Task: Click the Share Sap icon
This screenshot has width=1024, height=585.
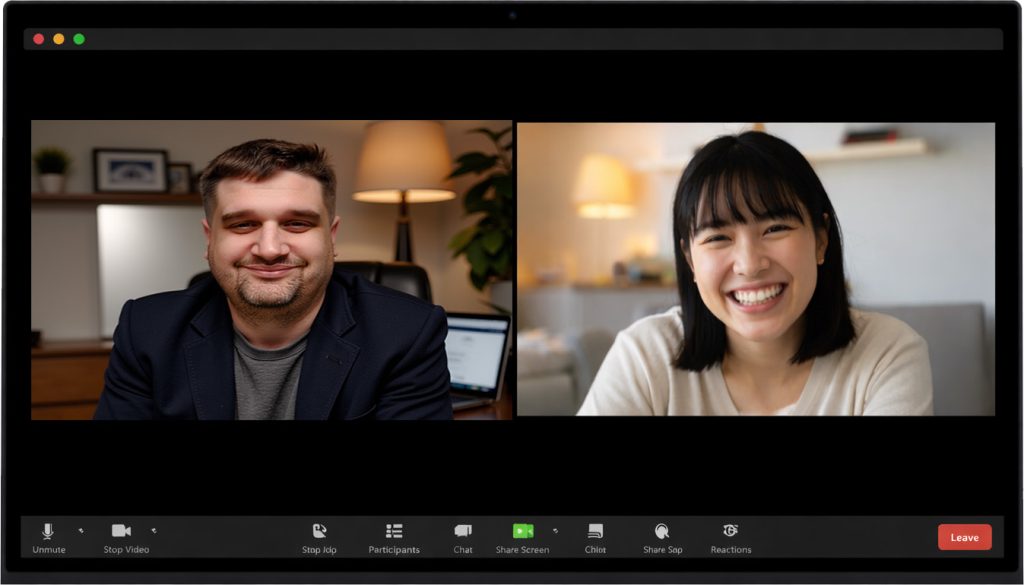Action: coord(661,531)
